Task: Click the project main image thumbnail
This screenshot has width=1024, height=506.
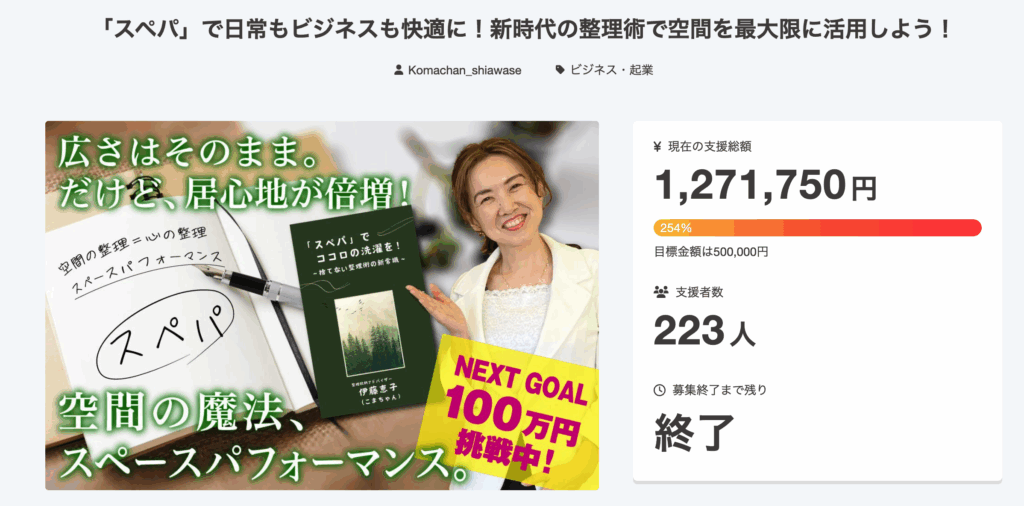Action: 322,306
